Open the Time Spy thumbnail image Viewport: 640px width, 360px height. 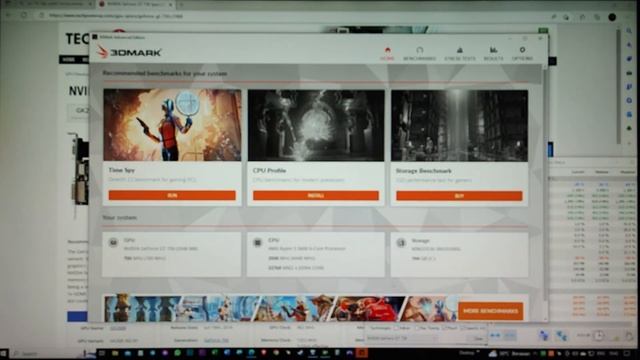[172, 125]
